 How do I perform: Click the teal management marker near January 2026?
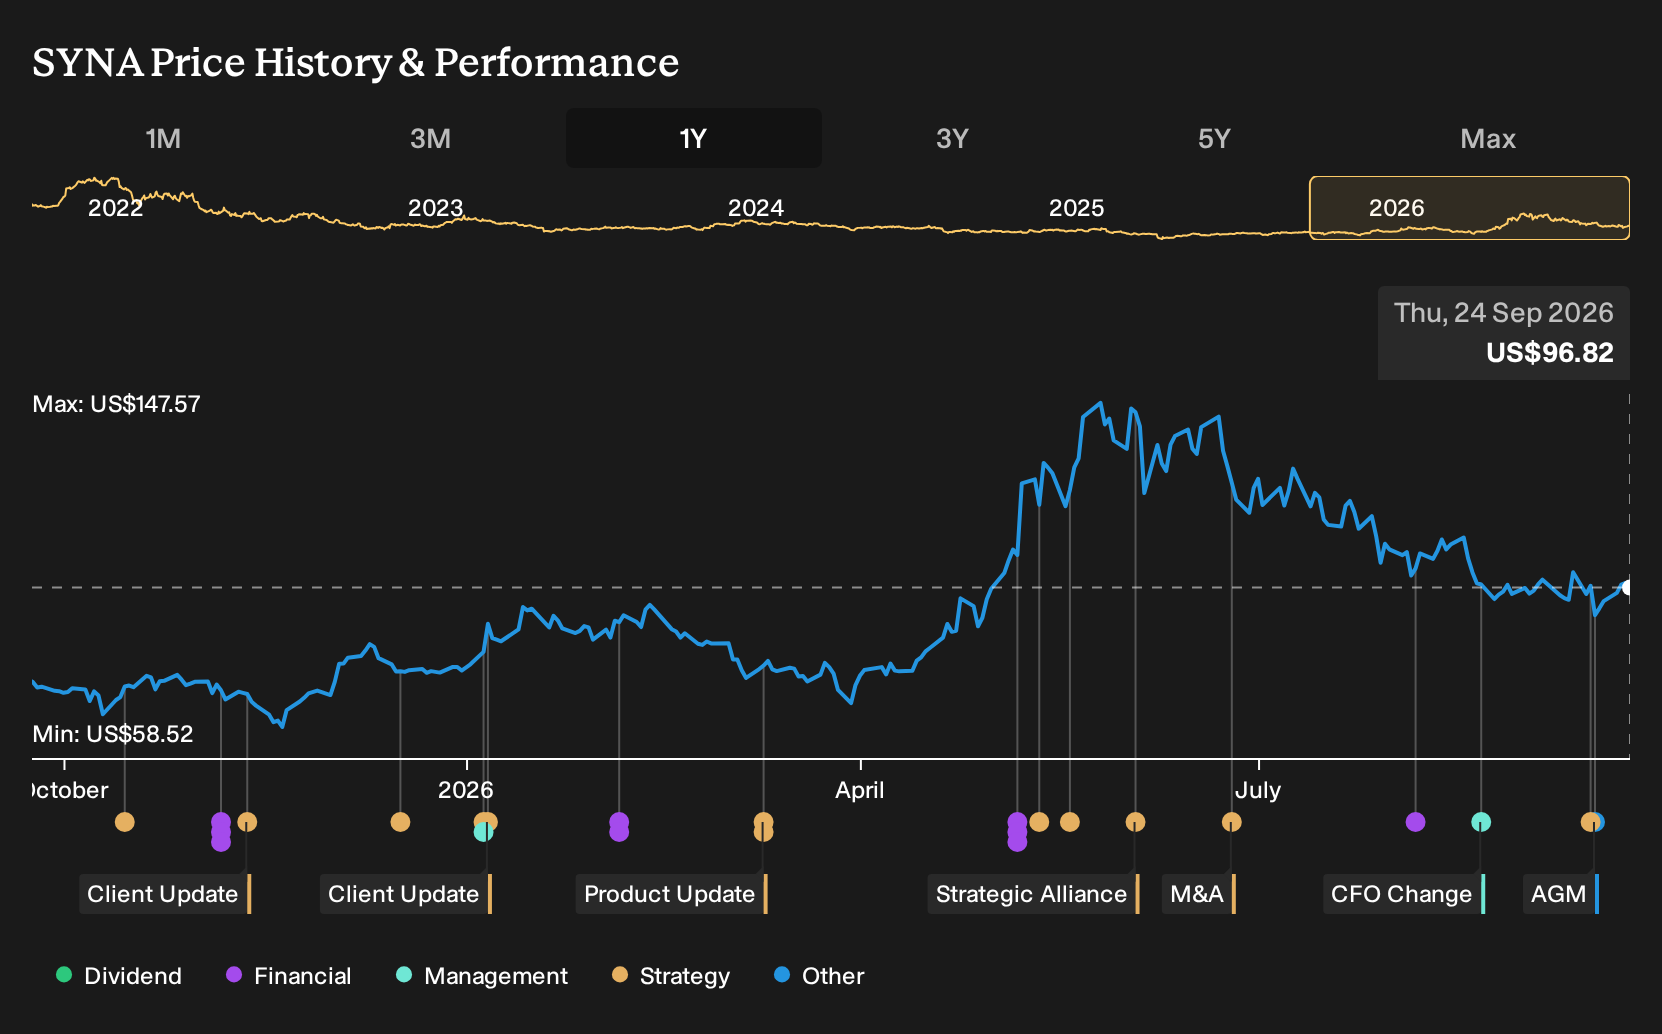tap(483, 832)
